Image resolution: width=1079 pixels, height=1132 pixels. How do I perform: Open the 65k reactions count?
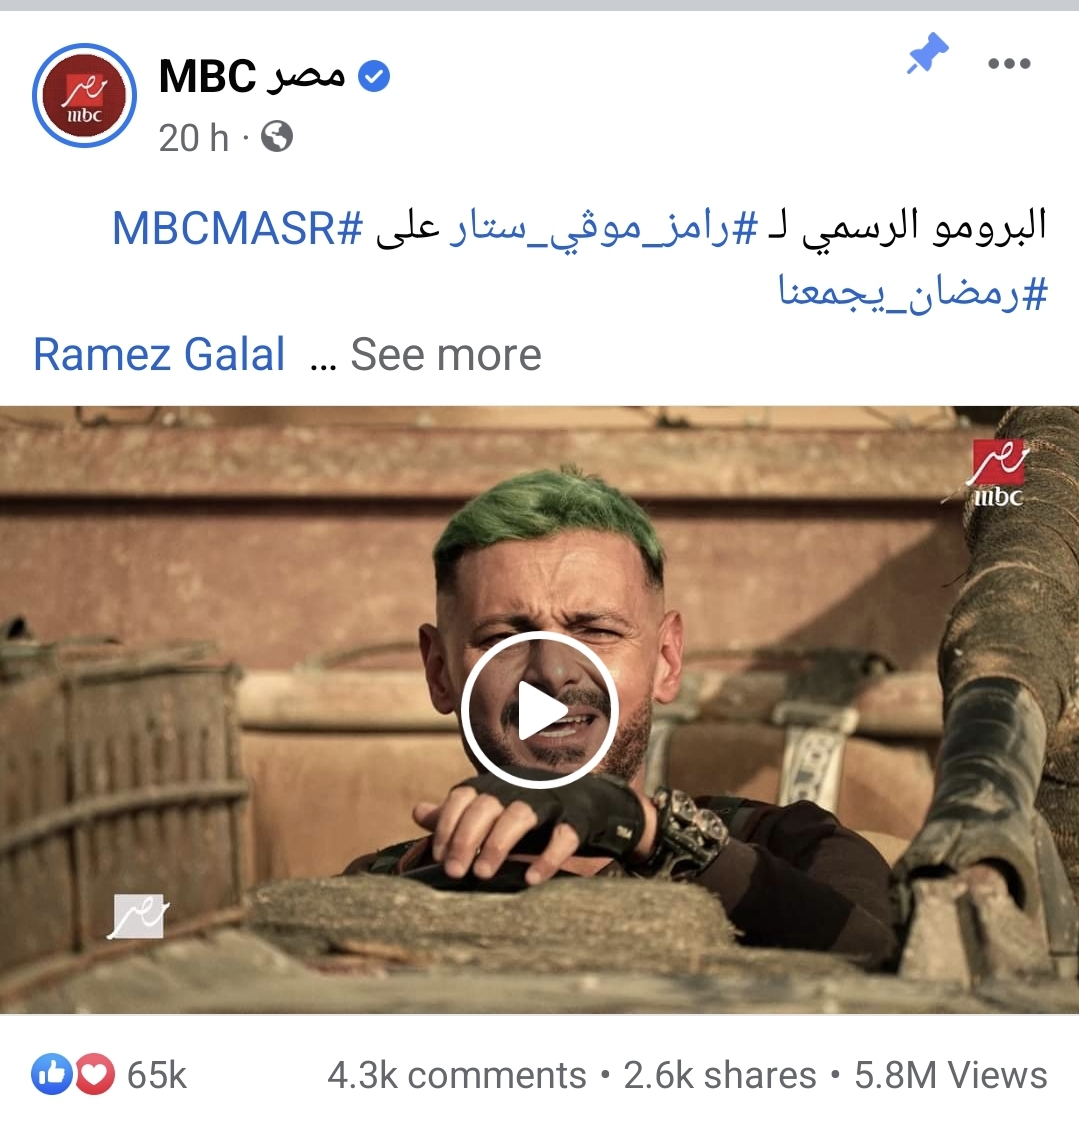point(157,1075)
